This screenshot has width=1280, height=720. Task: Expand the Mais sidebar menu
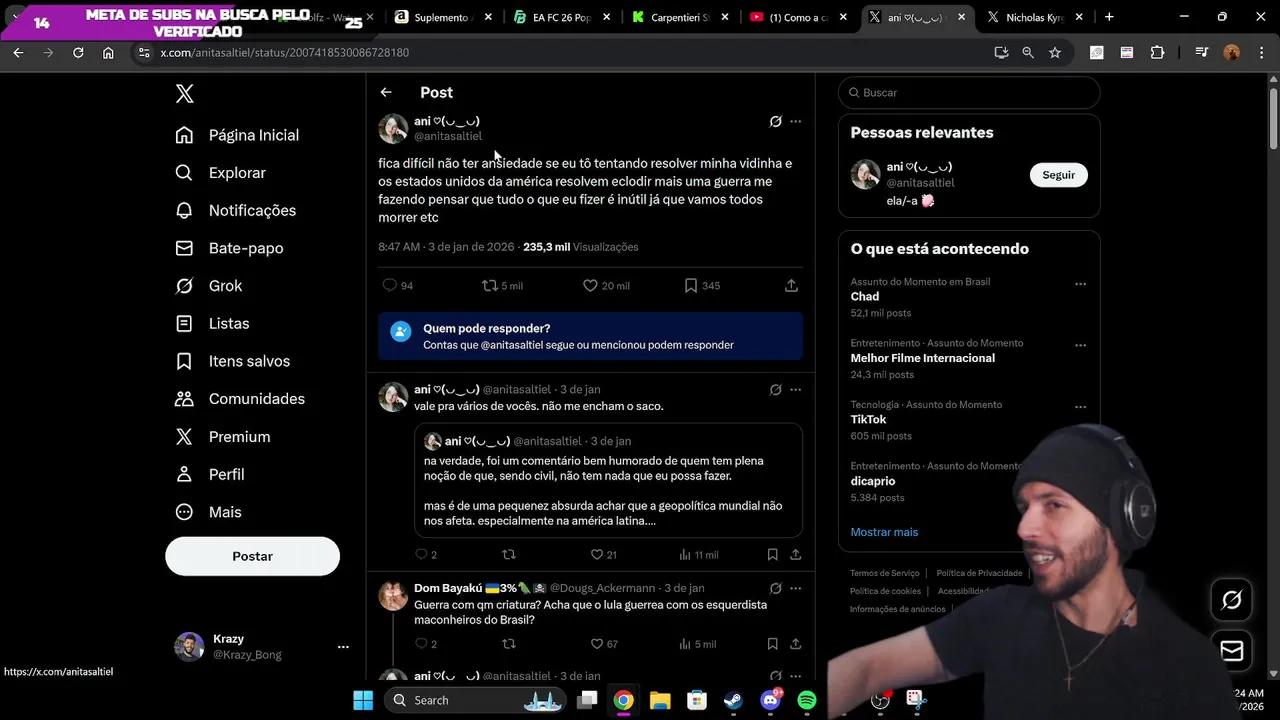(208, 512)
